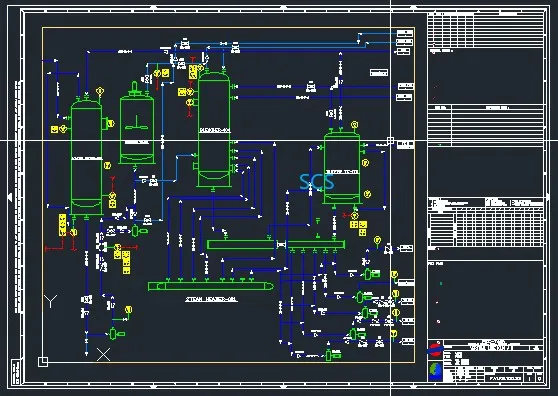This screenshot has width=558, height=396.
Task: Click the revision table at top-right of title block
Action: coord(486,29)
